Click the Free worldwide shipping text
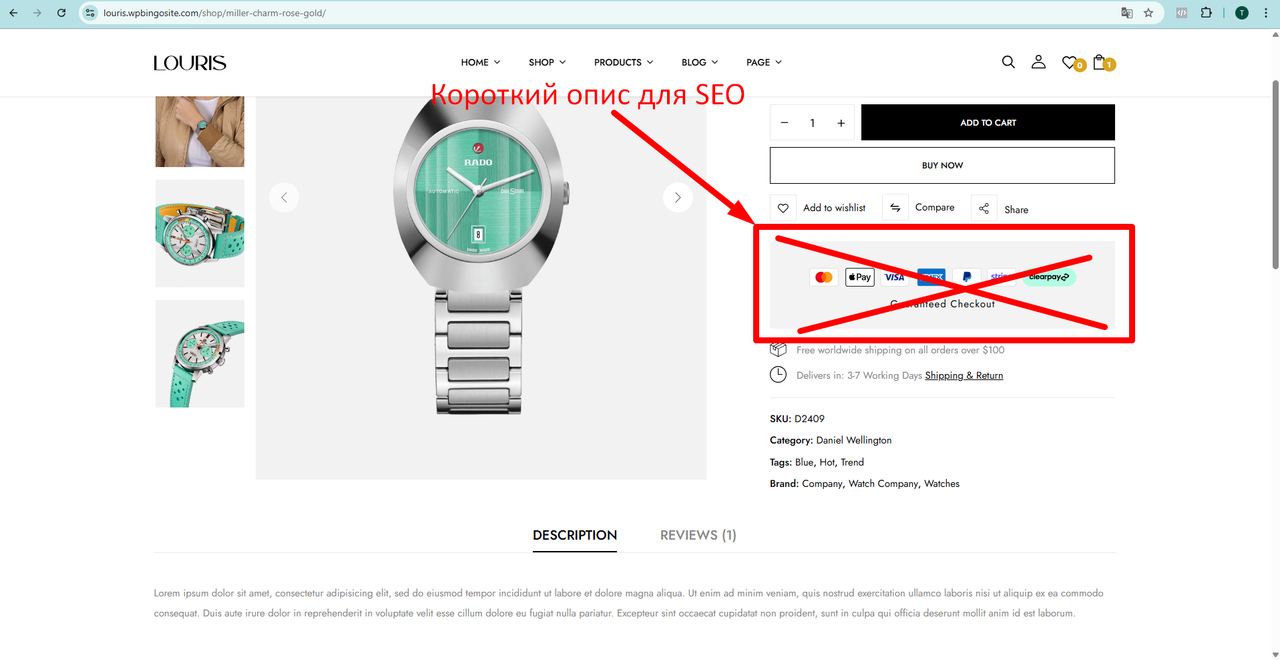The width and height of the screenshot is (1280, 660). click(900, 350)
